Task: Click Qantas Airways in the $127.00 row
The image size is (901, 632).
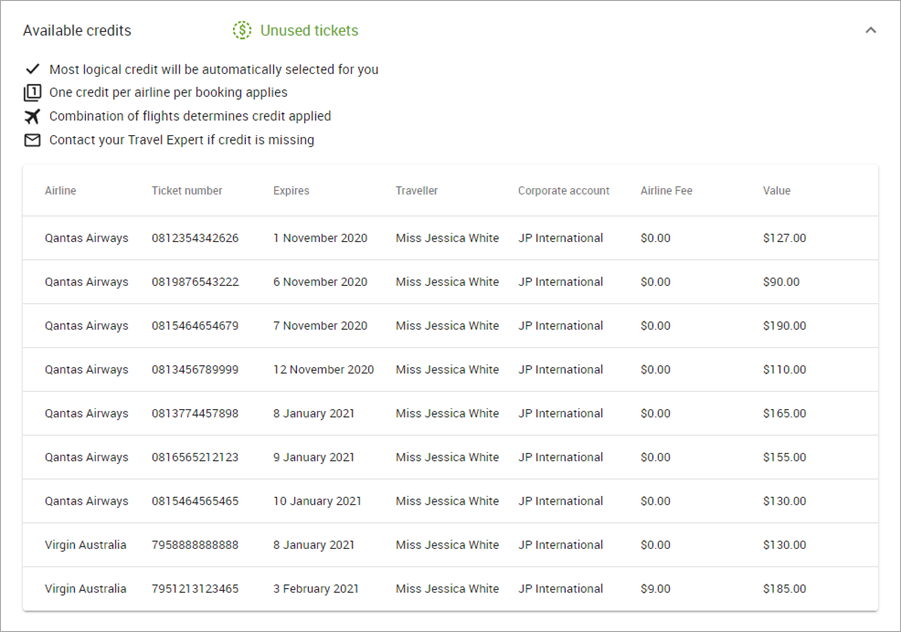Action: [87, 238]
